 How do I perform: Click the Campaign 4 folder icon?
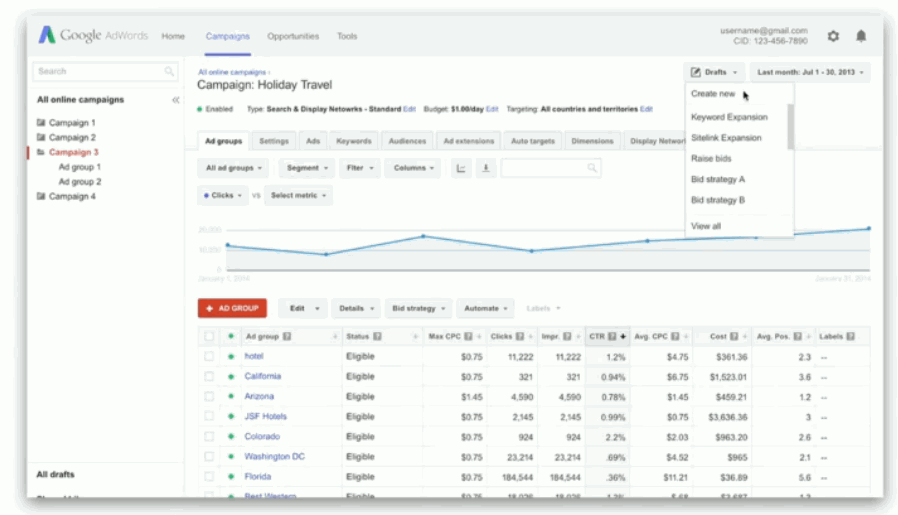(x=41, y=196)
